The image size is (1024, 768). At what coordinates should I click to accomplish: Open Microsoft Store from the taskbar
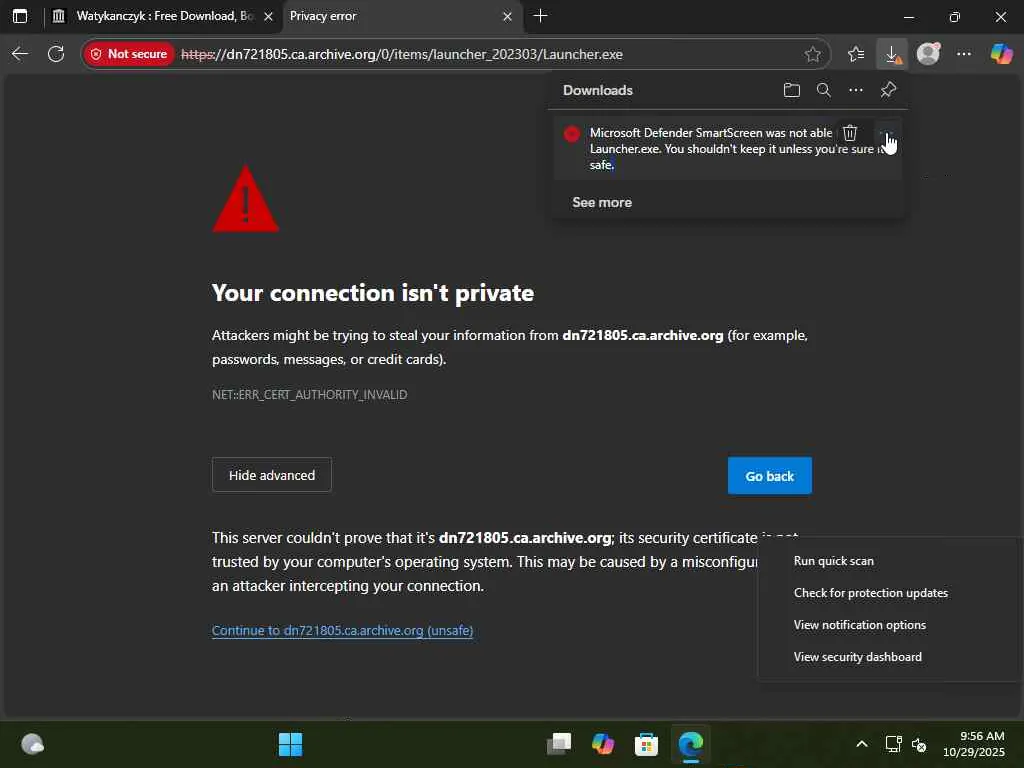(x=647, y=744)
